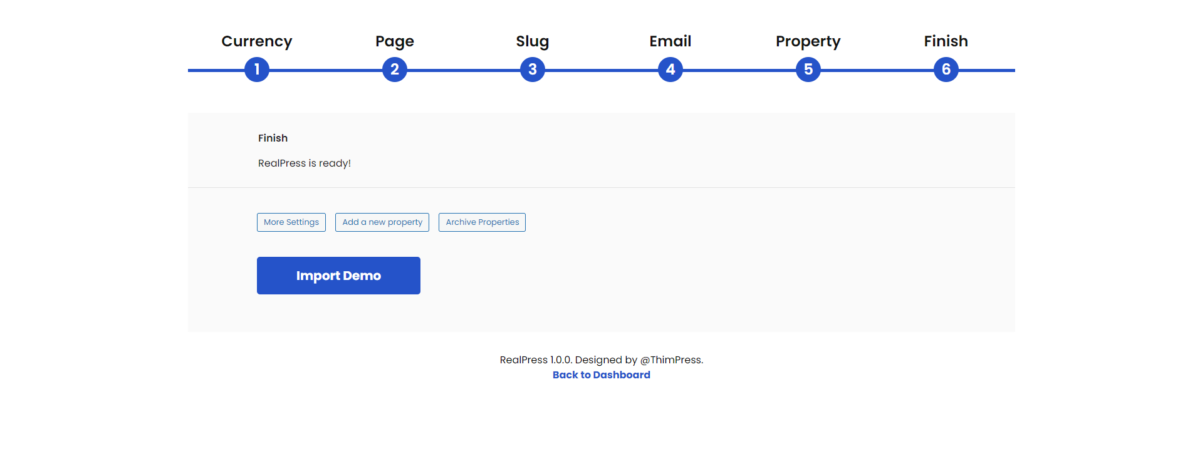
Task: Click the blue Import Demo button
Action: tap(338, 275)
